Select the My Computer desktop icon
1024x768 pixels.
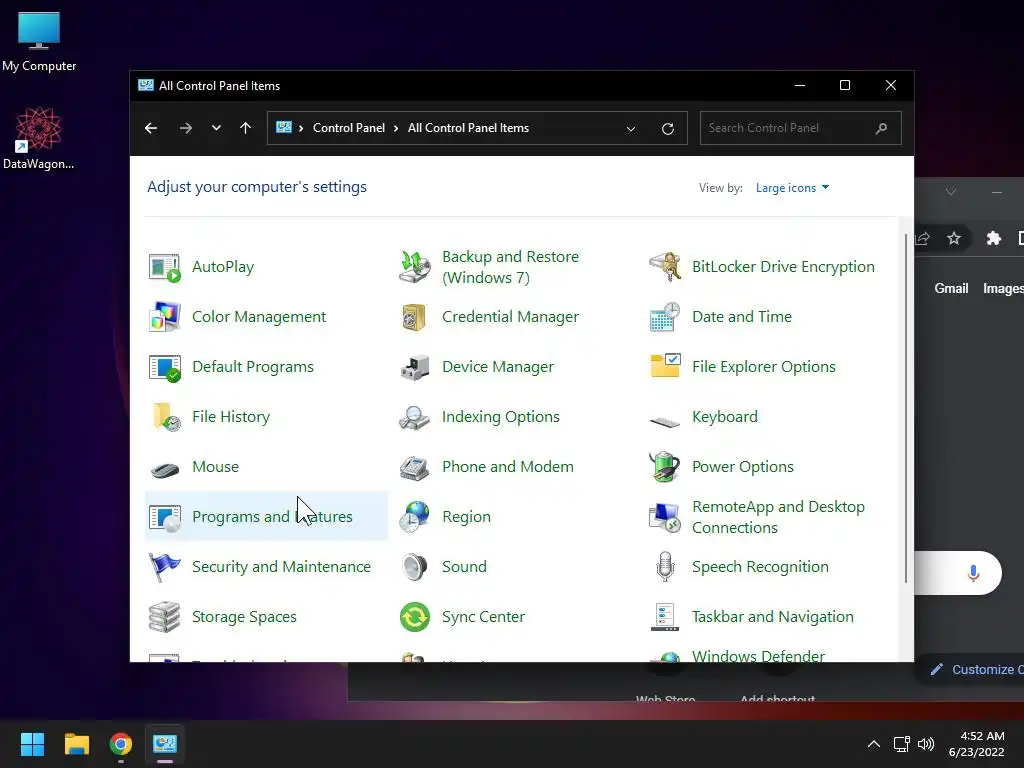coord(39,42)
